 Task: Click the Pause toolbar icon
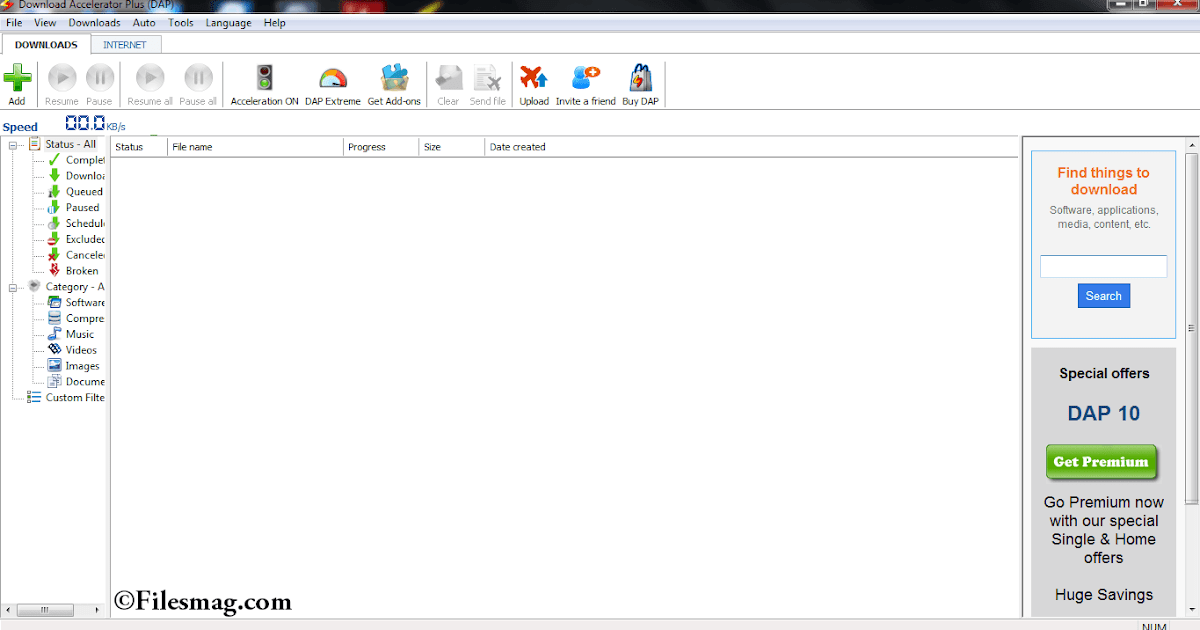click(99, 77)
